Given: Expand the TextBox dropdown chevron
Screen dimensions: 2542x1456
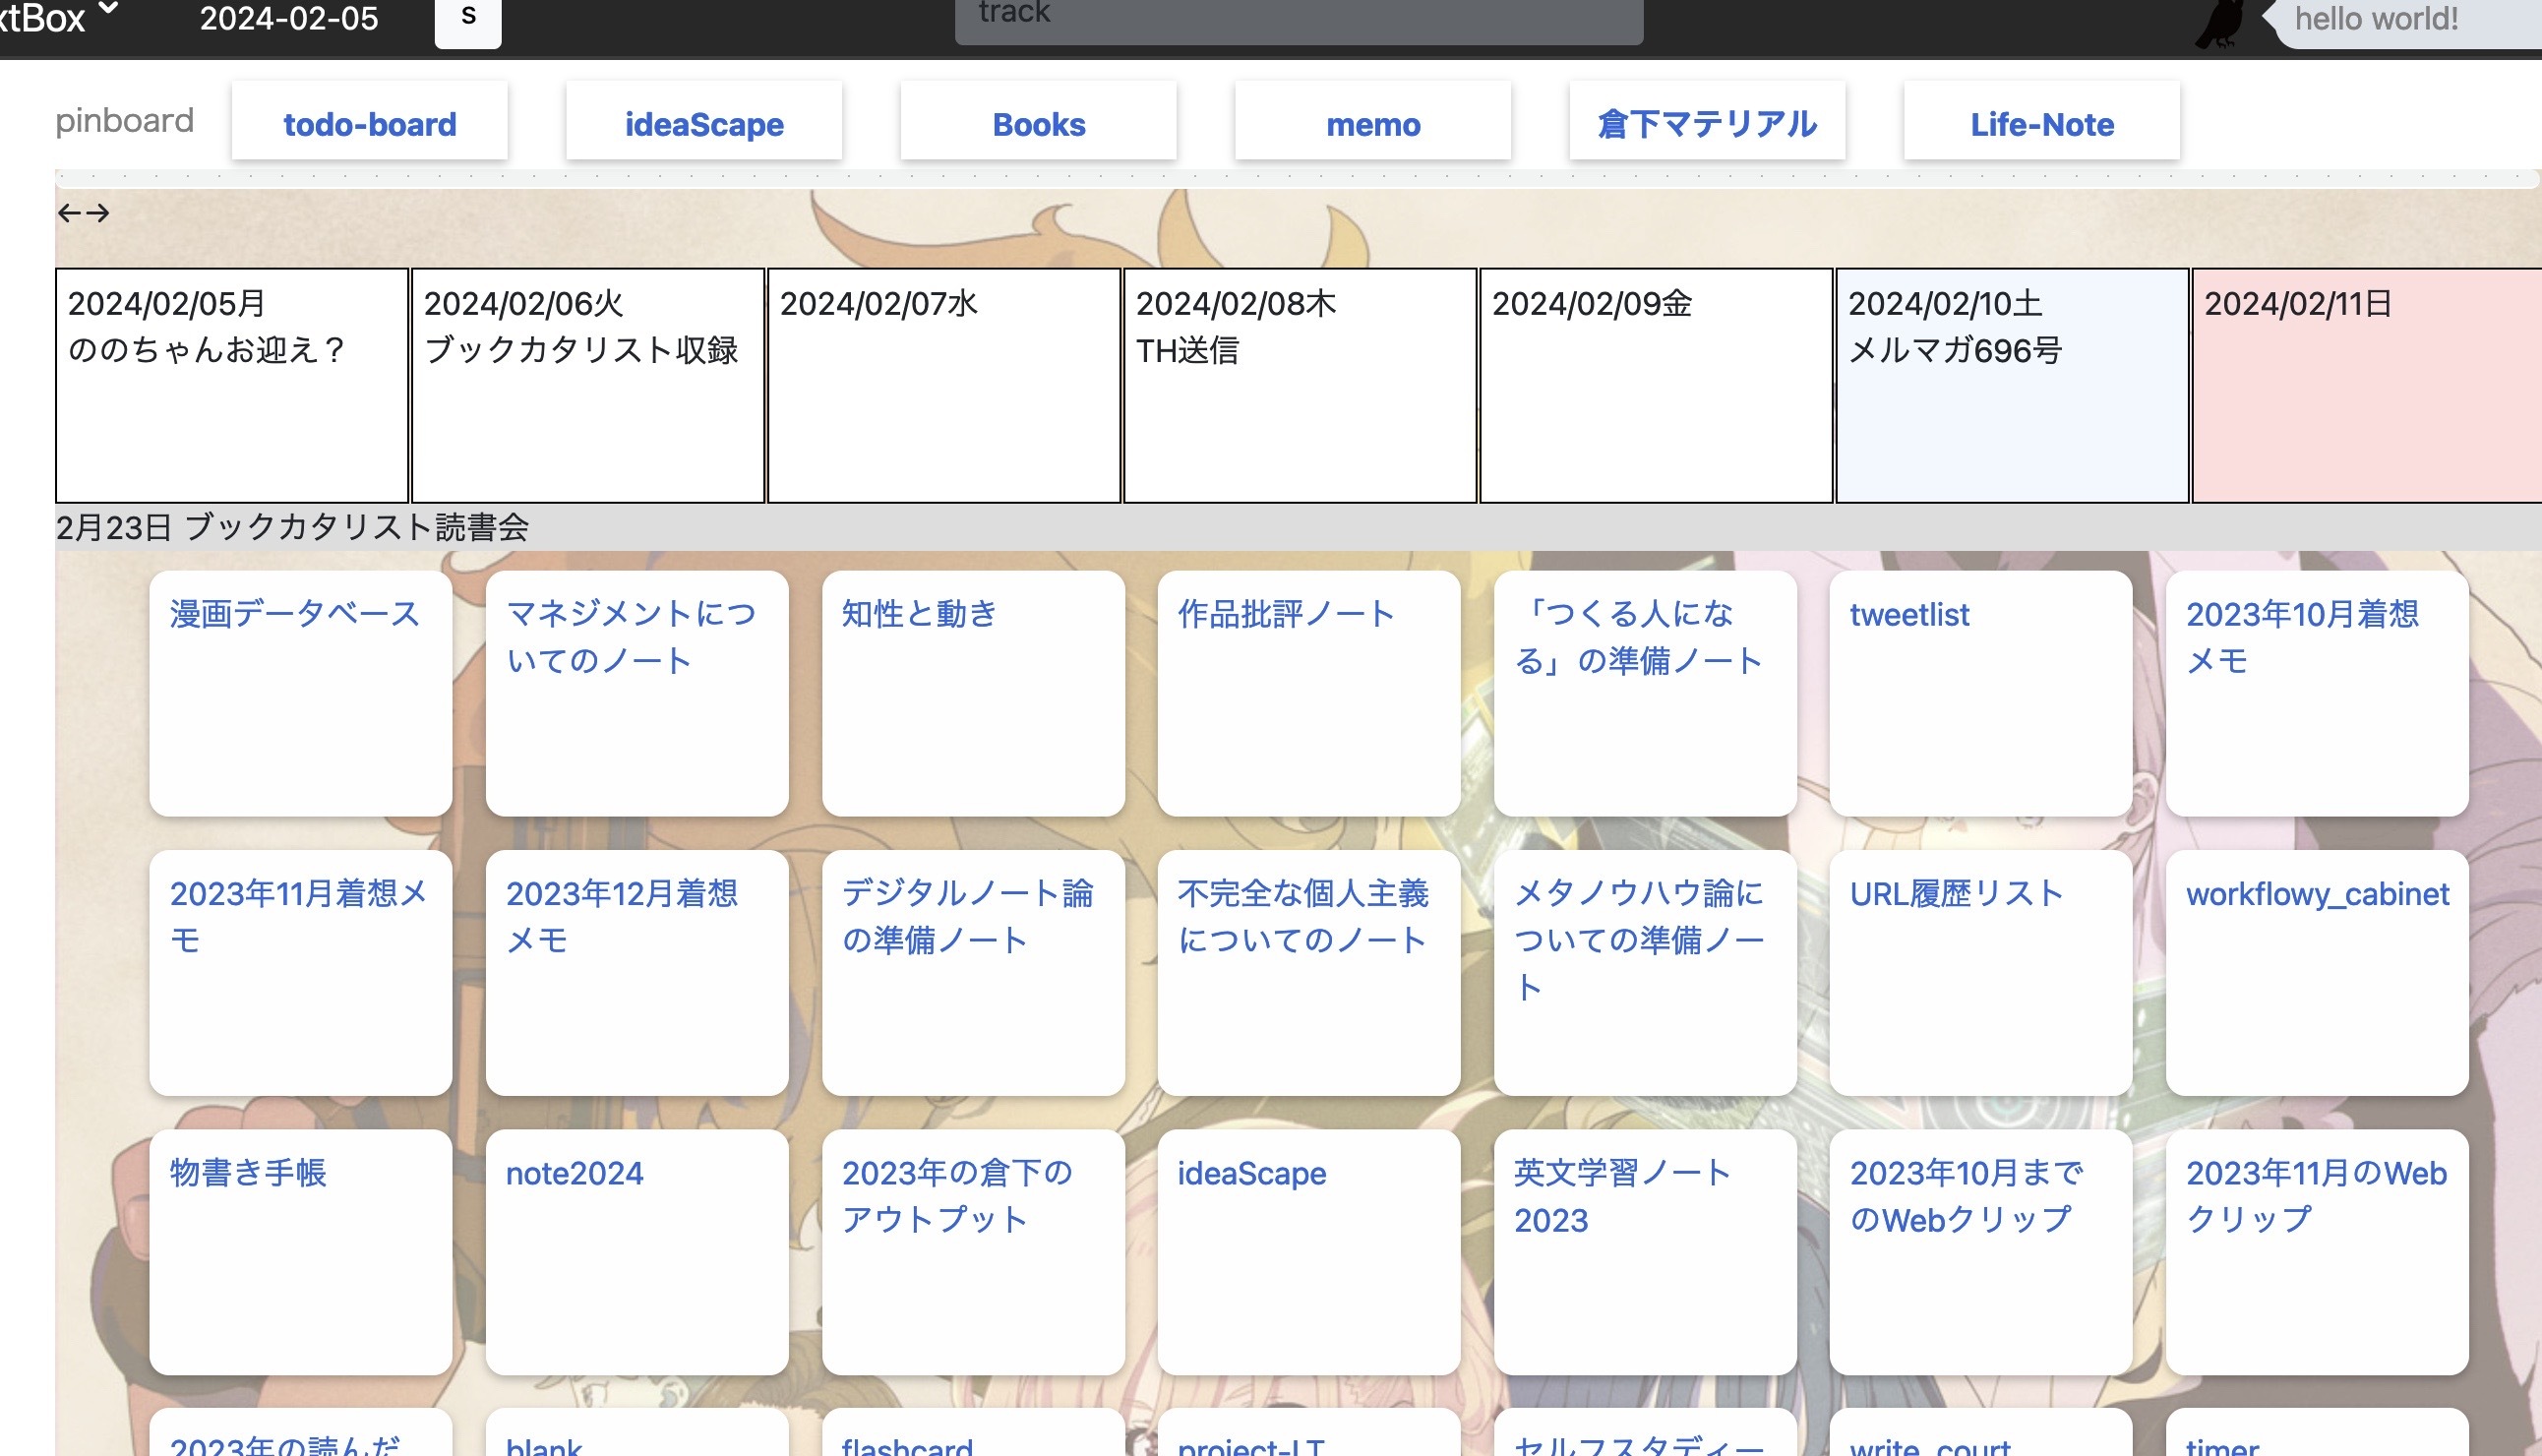Looking at the screenshot, I should tap(109, 10).
